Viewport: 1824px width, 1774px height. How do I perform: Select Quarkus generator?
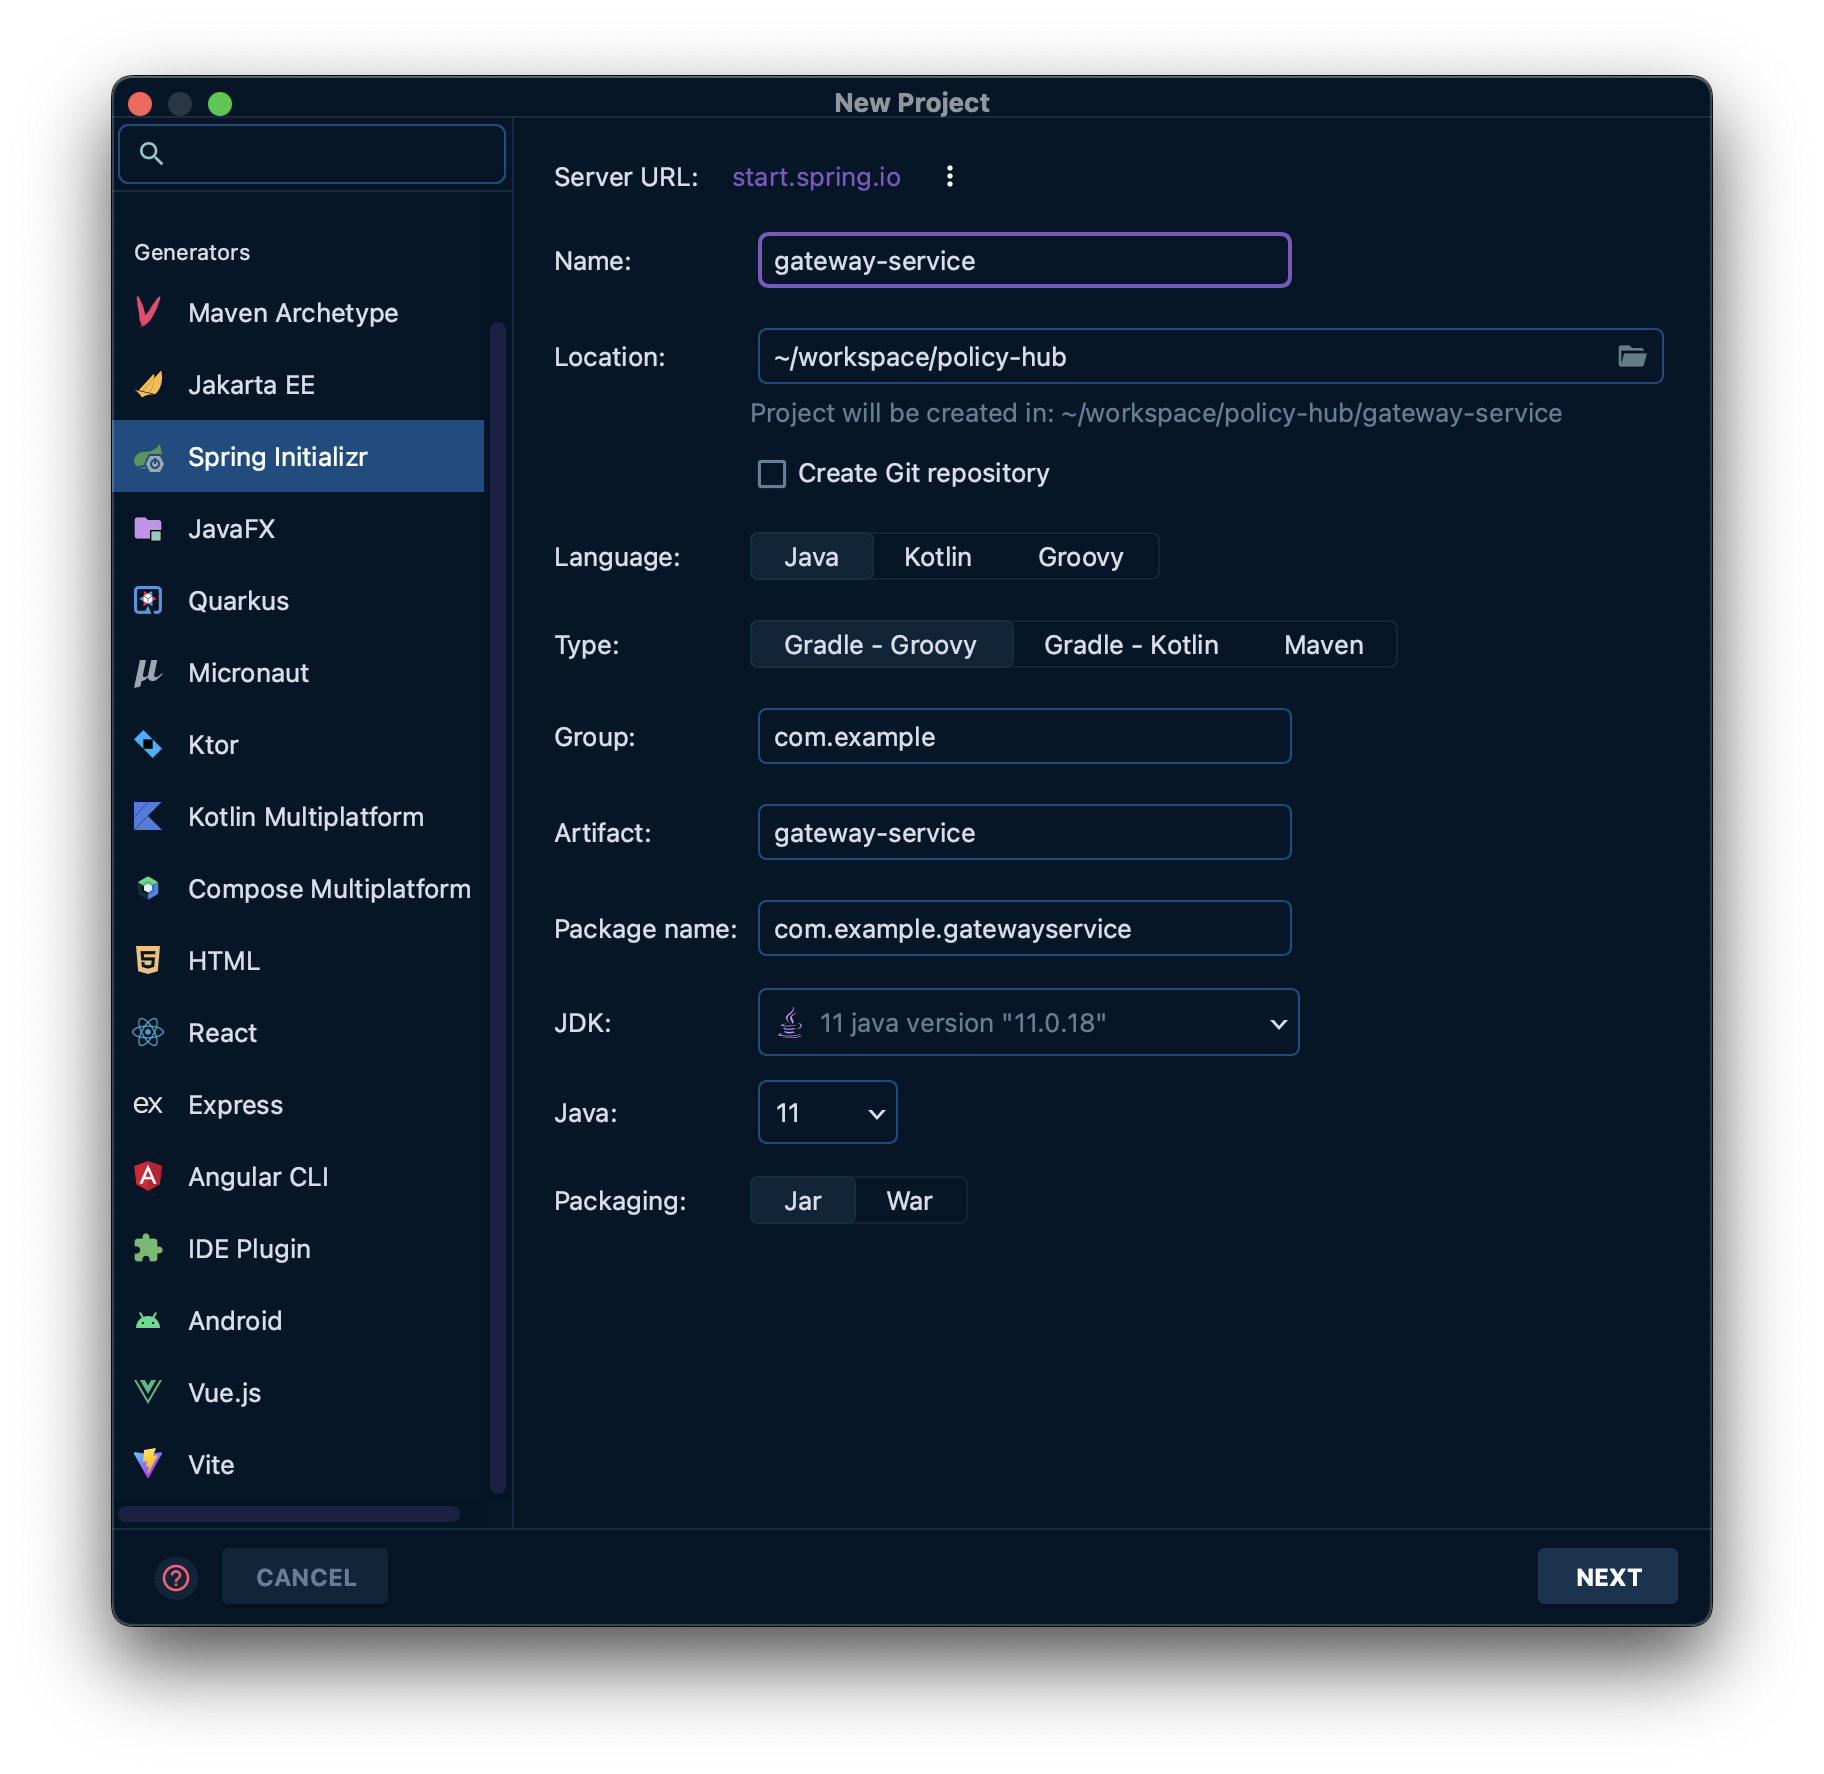tap(298, 601)
